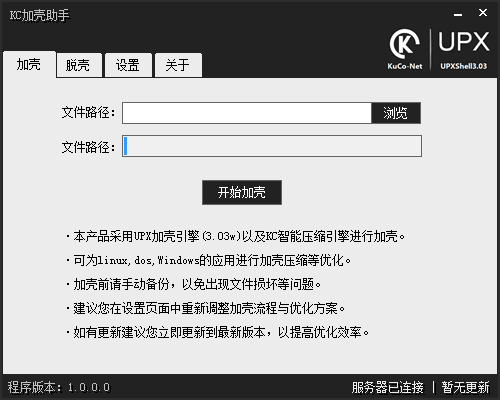This screenshot has height=400, width=500.
Task: Click the note about UPX加壳引擎 3.03w
Action: coord(235,236)
